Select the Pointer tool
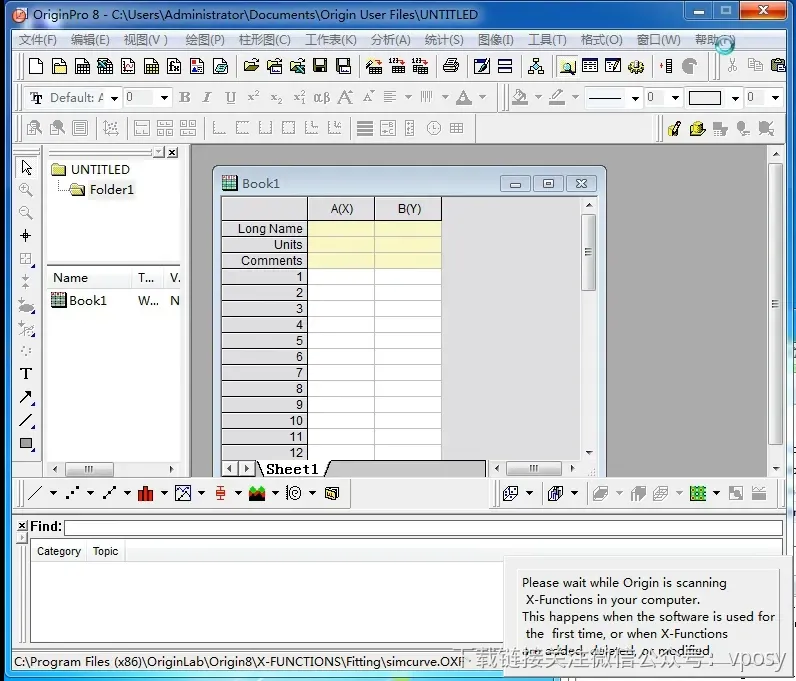The height and width of the screenshot is (681, 796). 26,168
